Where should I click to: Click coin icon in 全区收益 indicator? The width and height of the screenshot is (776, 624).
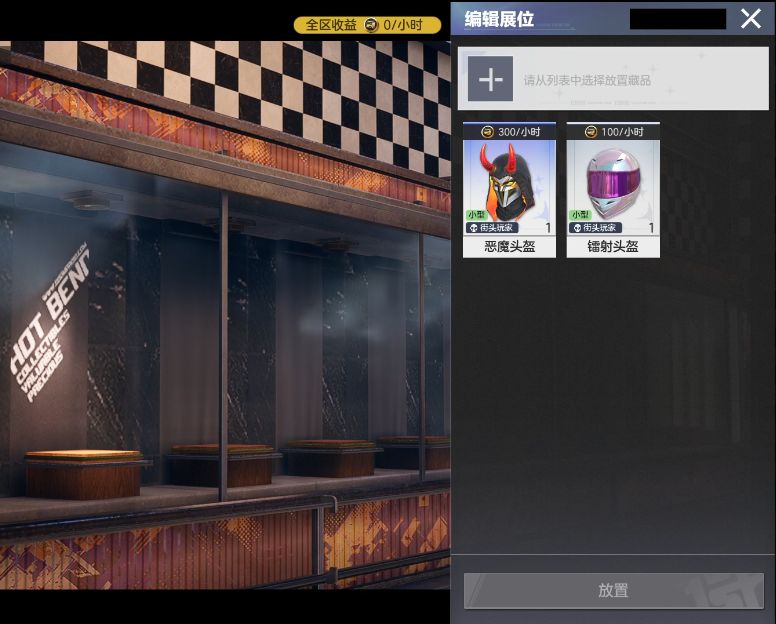371,25
